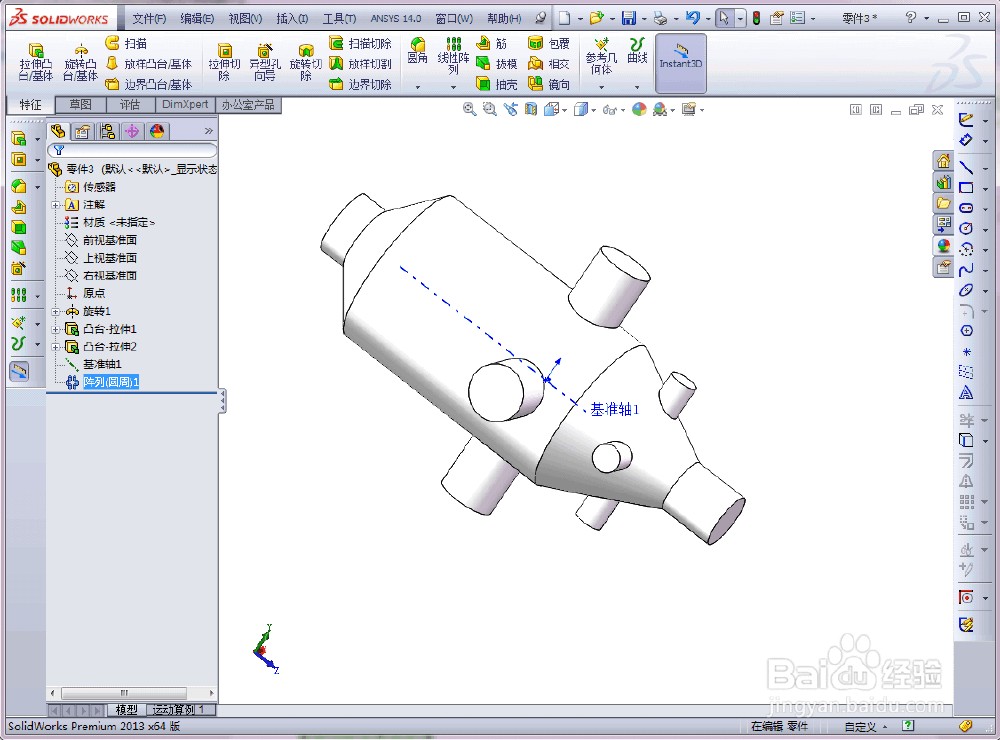Open the 异型孔向导 hole wizard

click(265, 62)
